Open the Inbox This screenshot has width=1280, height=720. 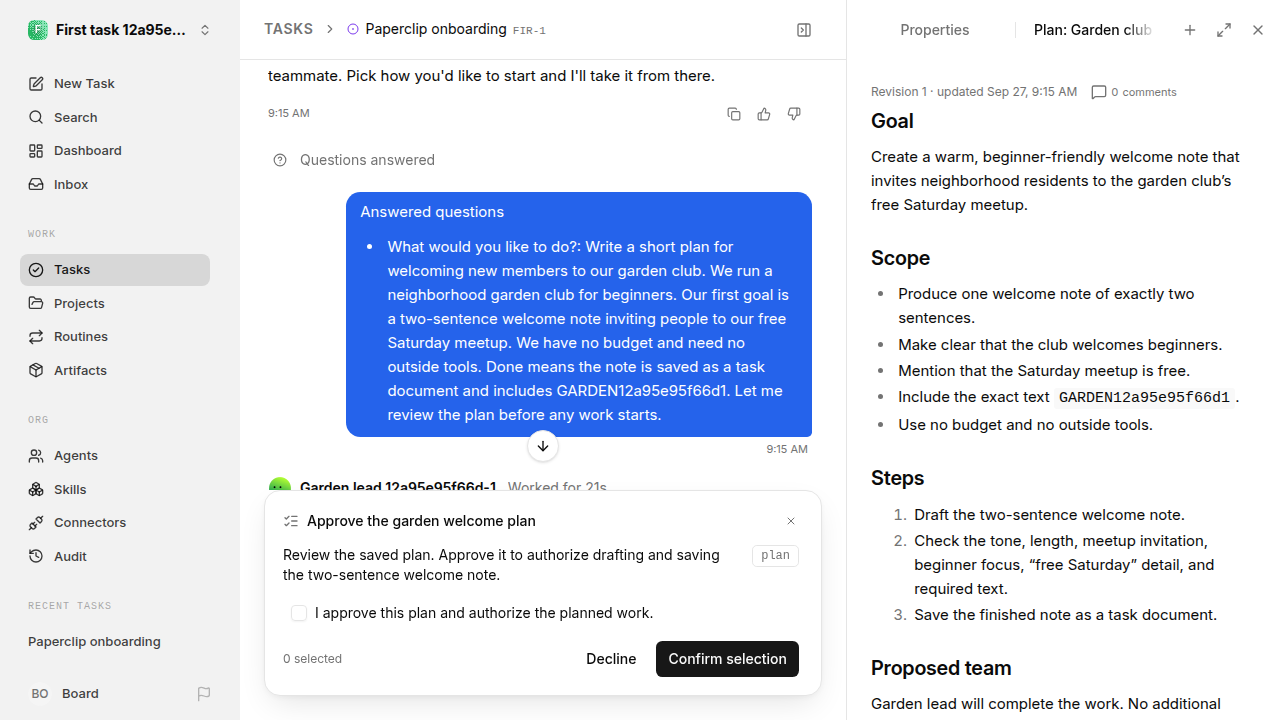115,184
